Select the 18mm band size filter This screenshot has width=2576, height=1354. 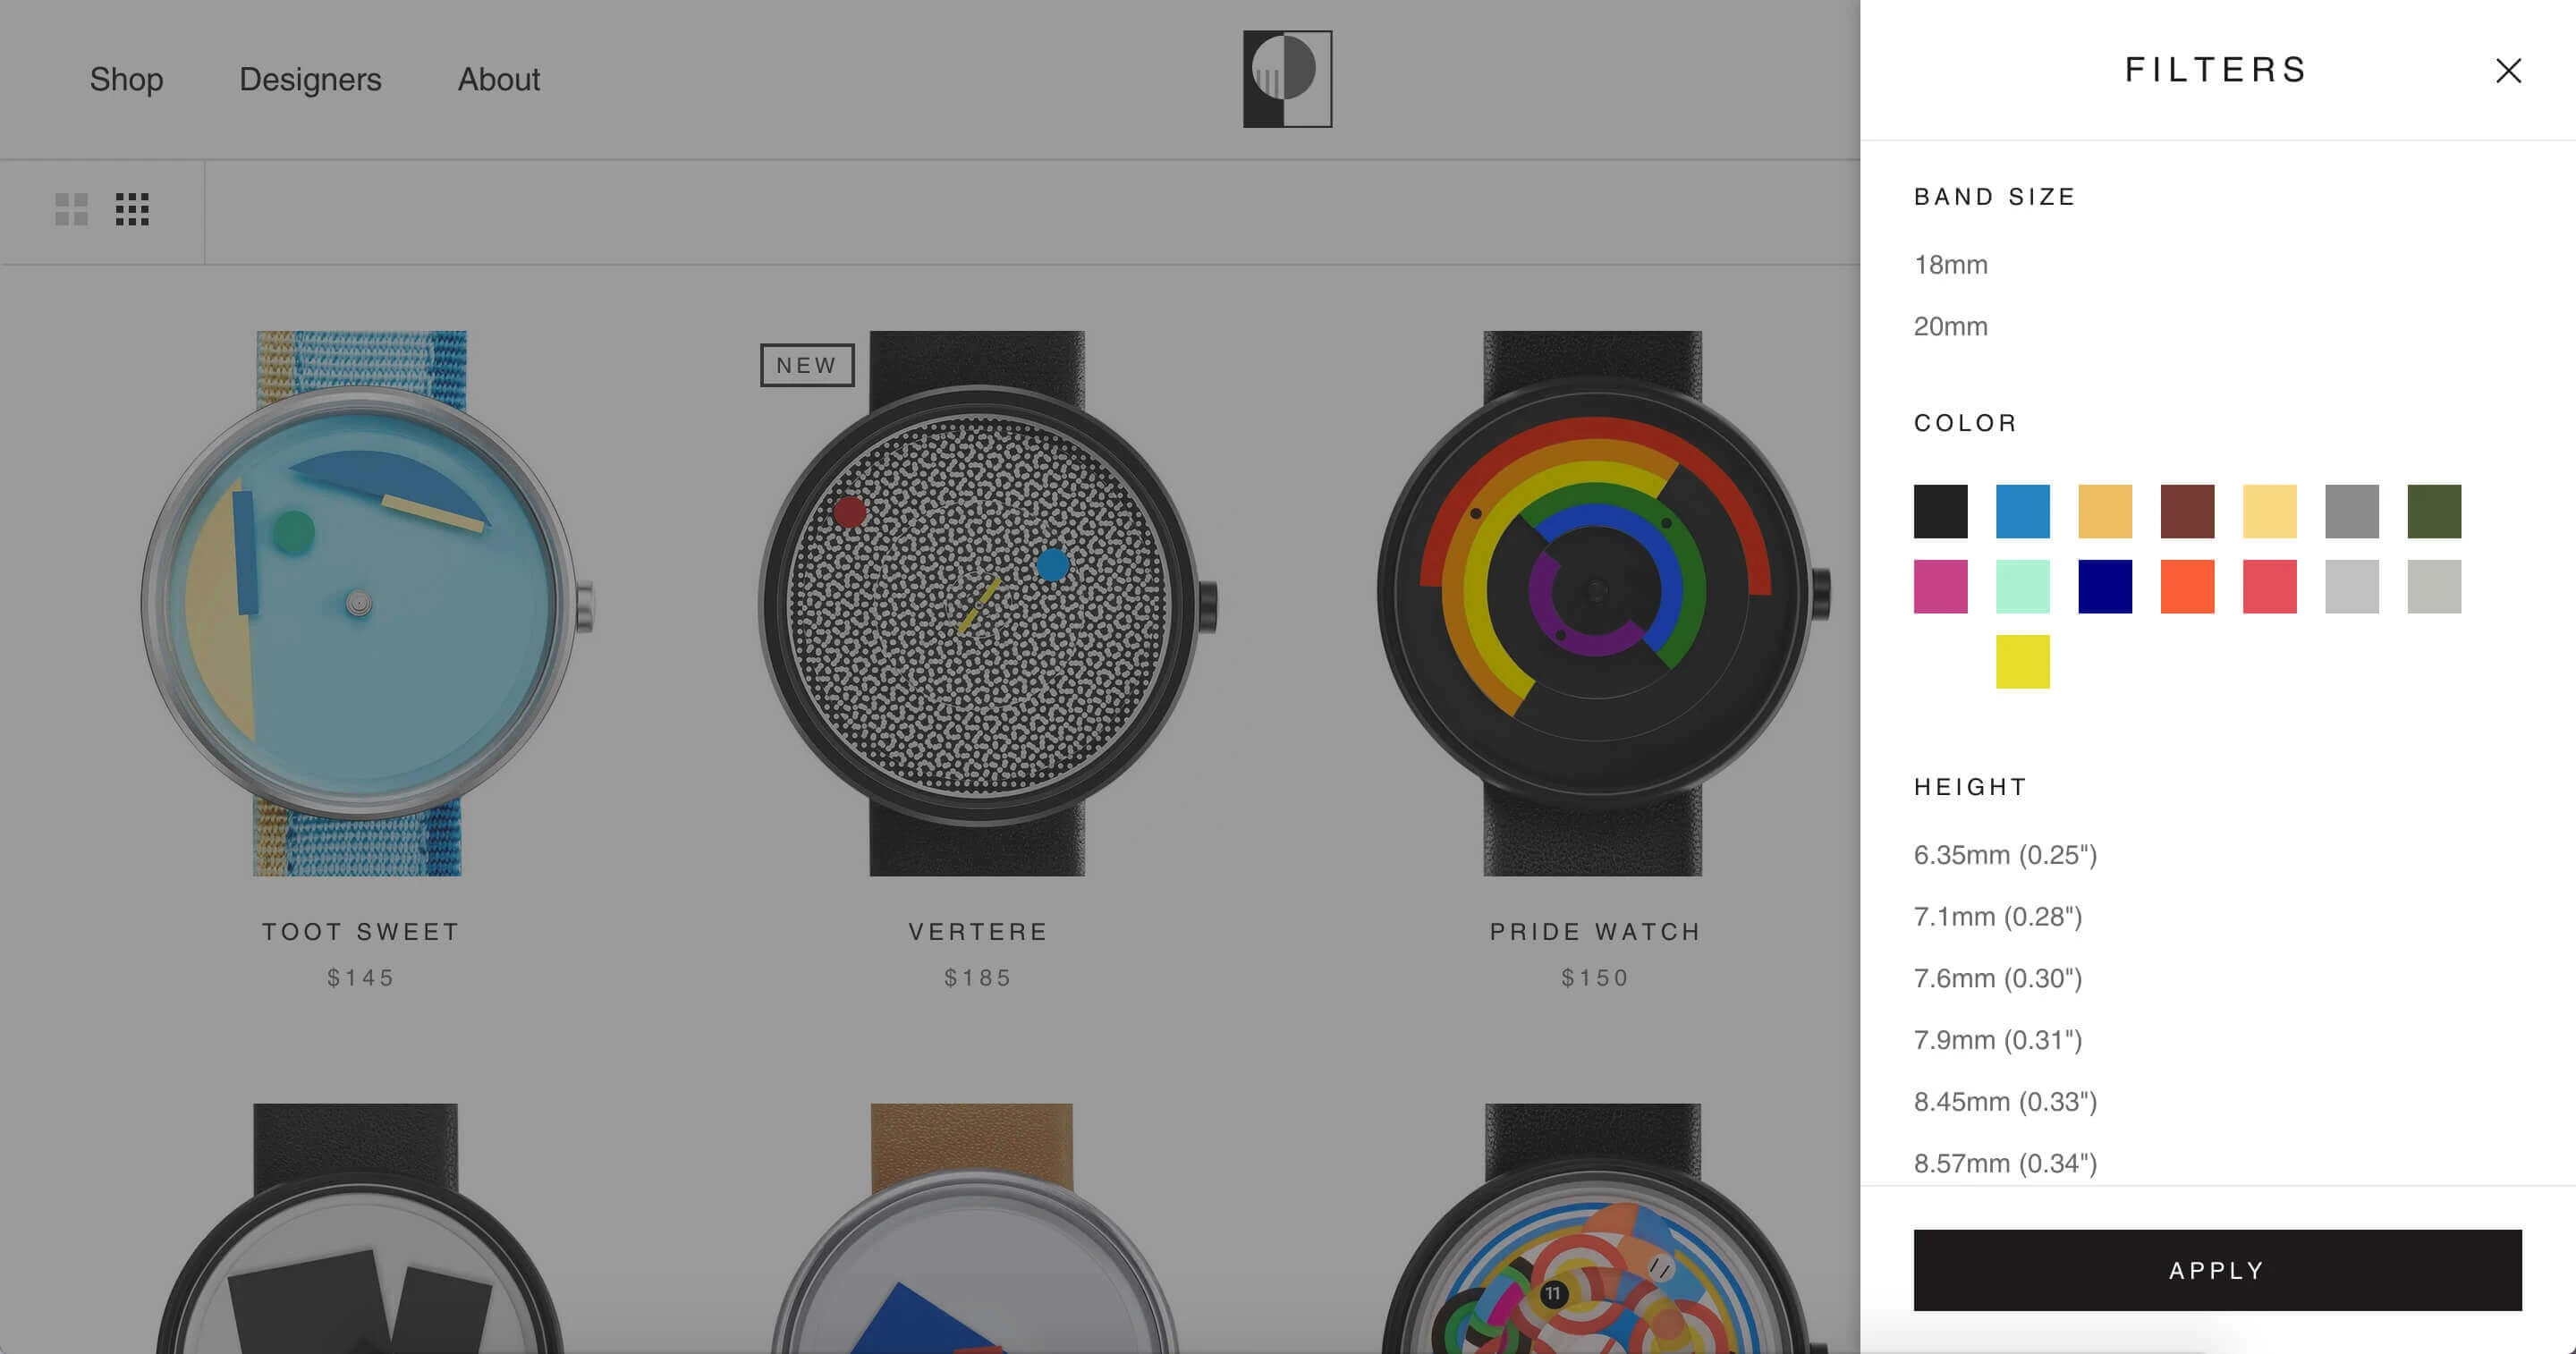pos(1951,264)
